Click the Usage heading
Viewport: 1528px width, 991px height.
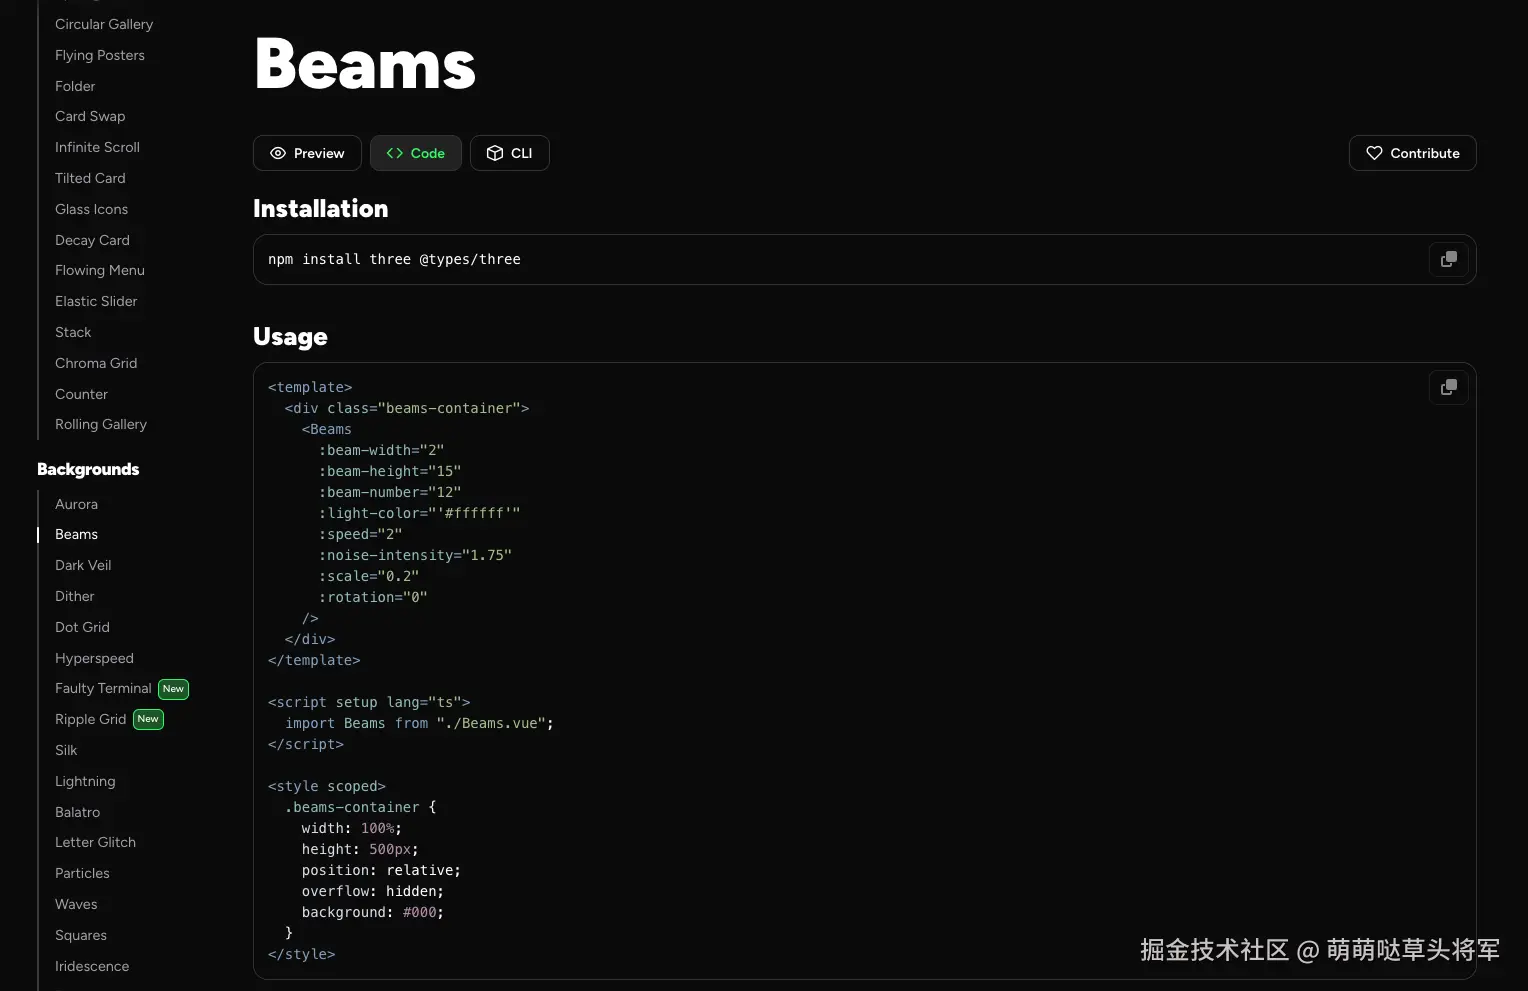pos(290,337)
